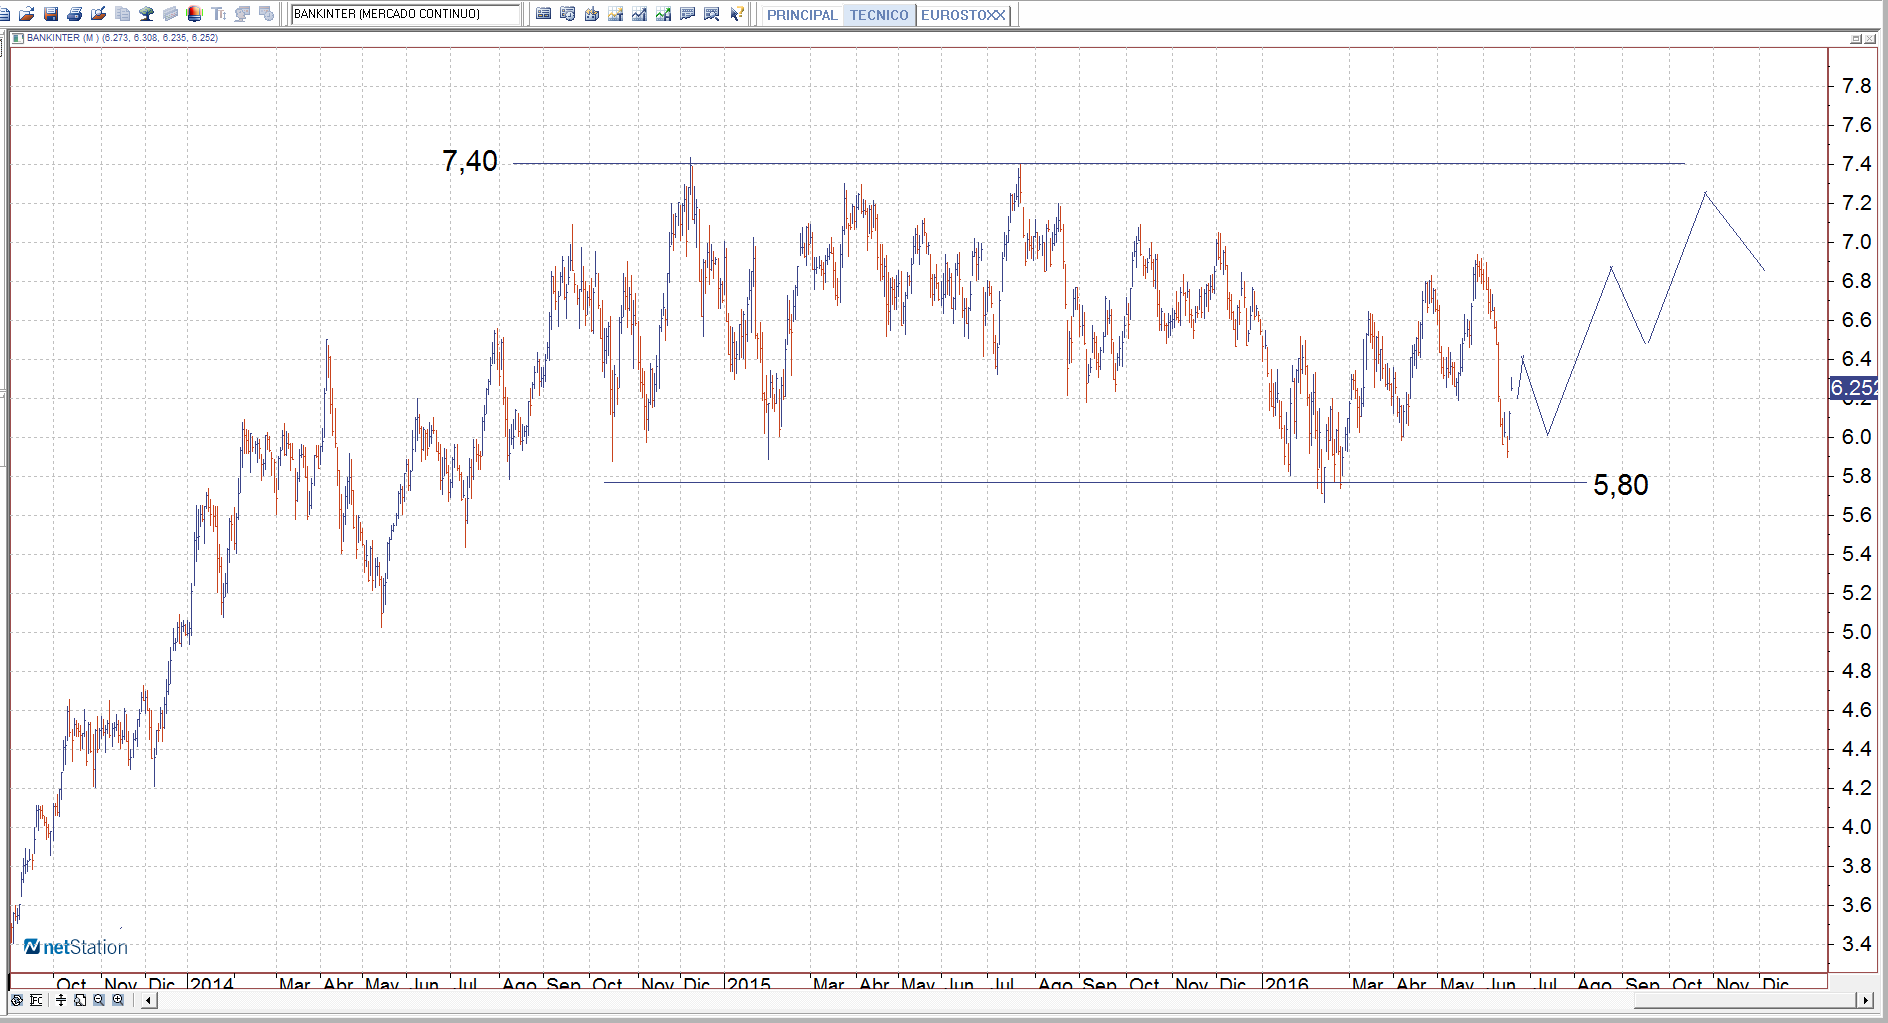1888x1023 pixels.
Task: Click the netStation logo on the chart
Action: click(x=76, y=947)
